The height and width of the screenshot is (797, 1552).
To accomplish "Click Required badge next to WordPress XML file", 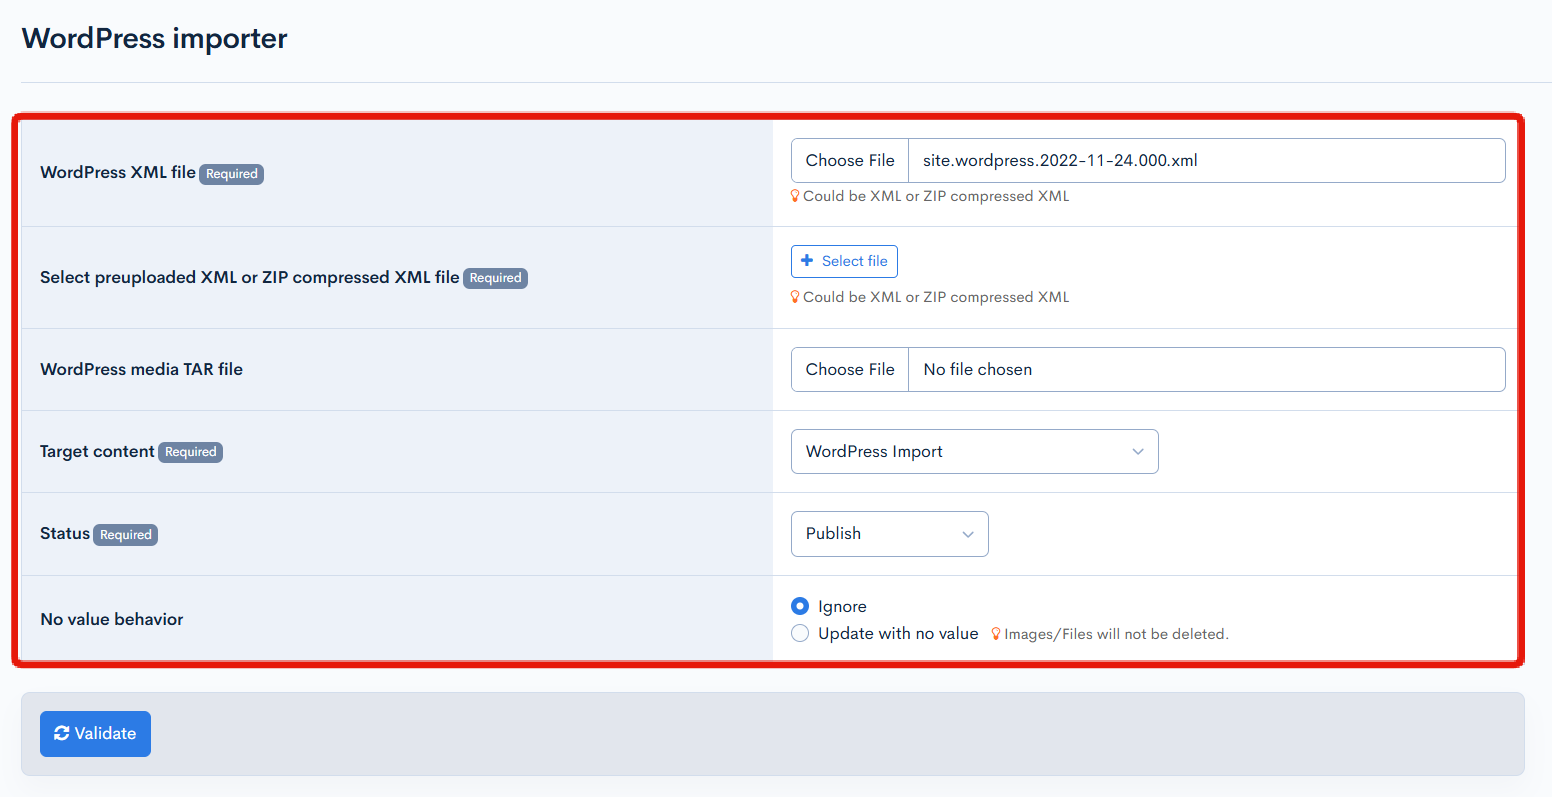I will point(232,174).
